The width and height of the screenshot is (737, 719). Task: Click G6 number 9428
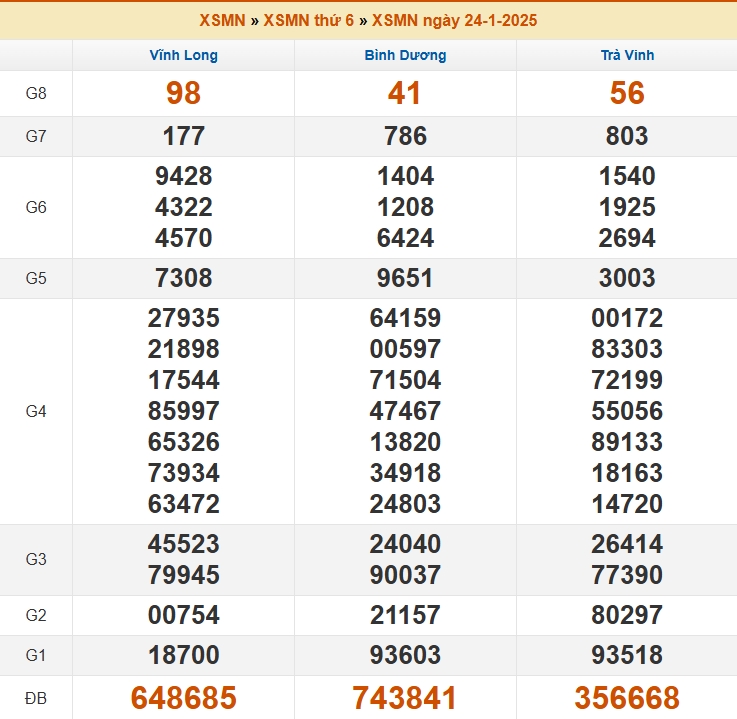click(184, 176)
